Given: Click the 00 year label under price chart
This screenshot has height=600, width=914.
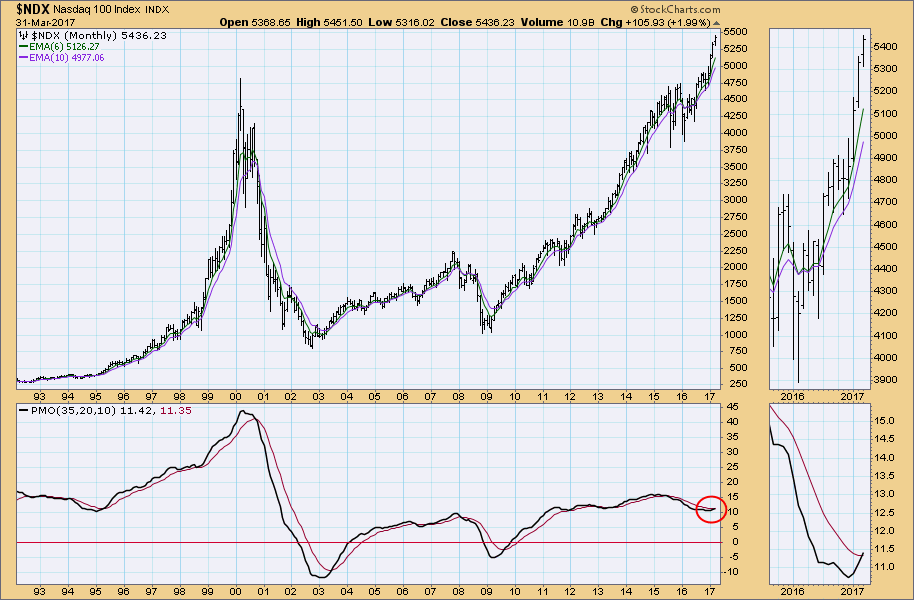Looking at the screenshot, I should (x=235, y=397).
